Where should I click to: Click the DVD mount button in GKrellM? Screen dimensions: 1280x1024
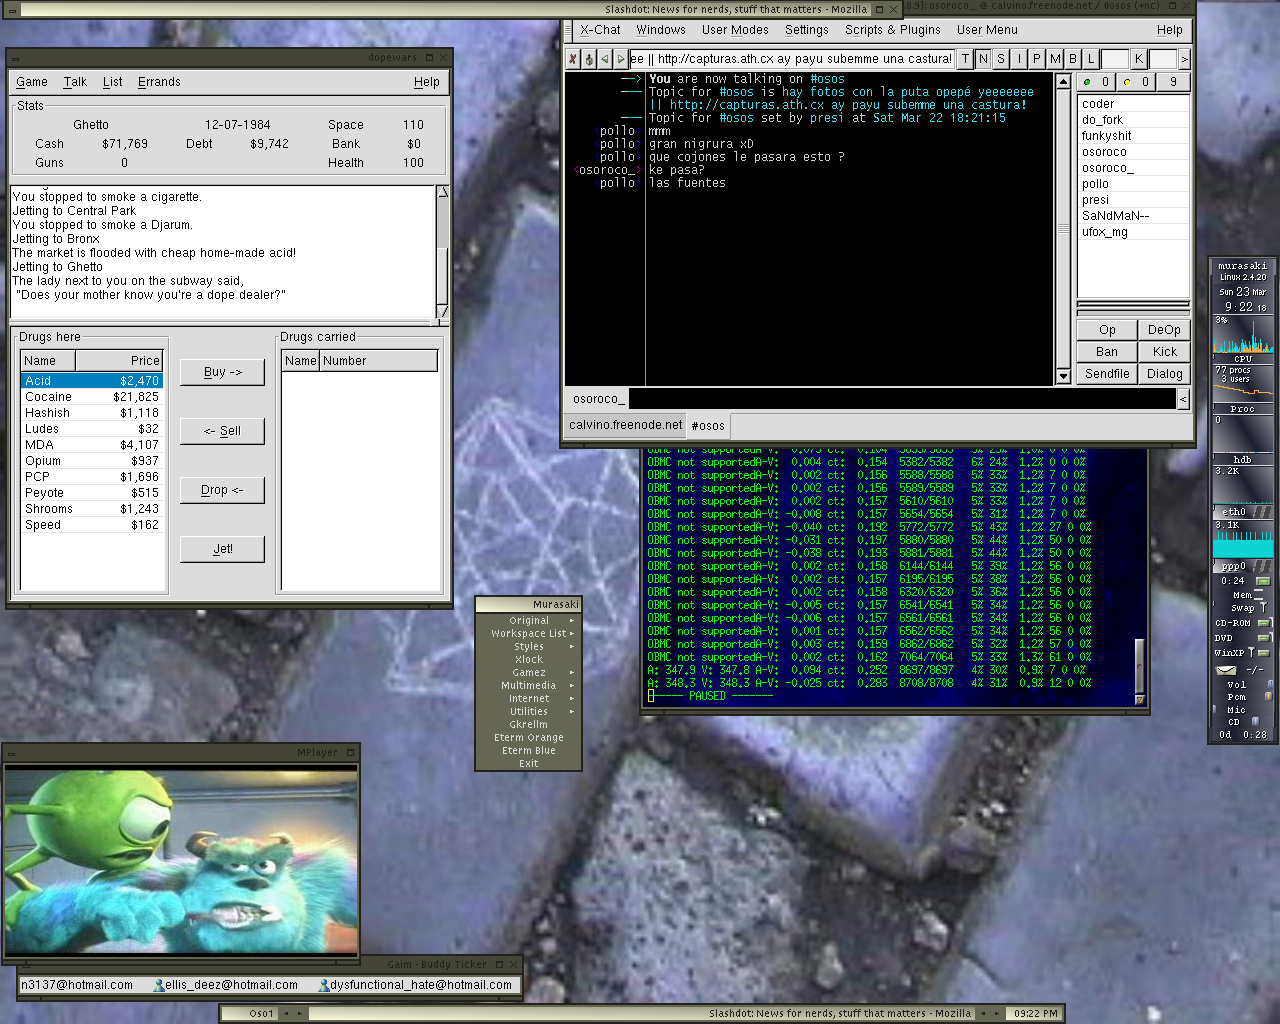click(1265, 637)
